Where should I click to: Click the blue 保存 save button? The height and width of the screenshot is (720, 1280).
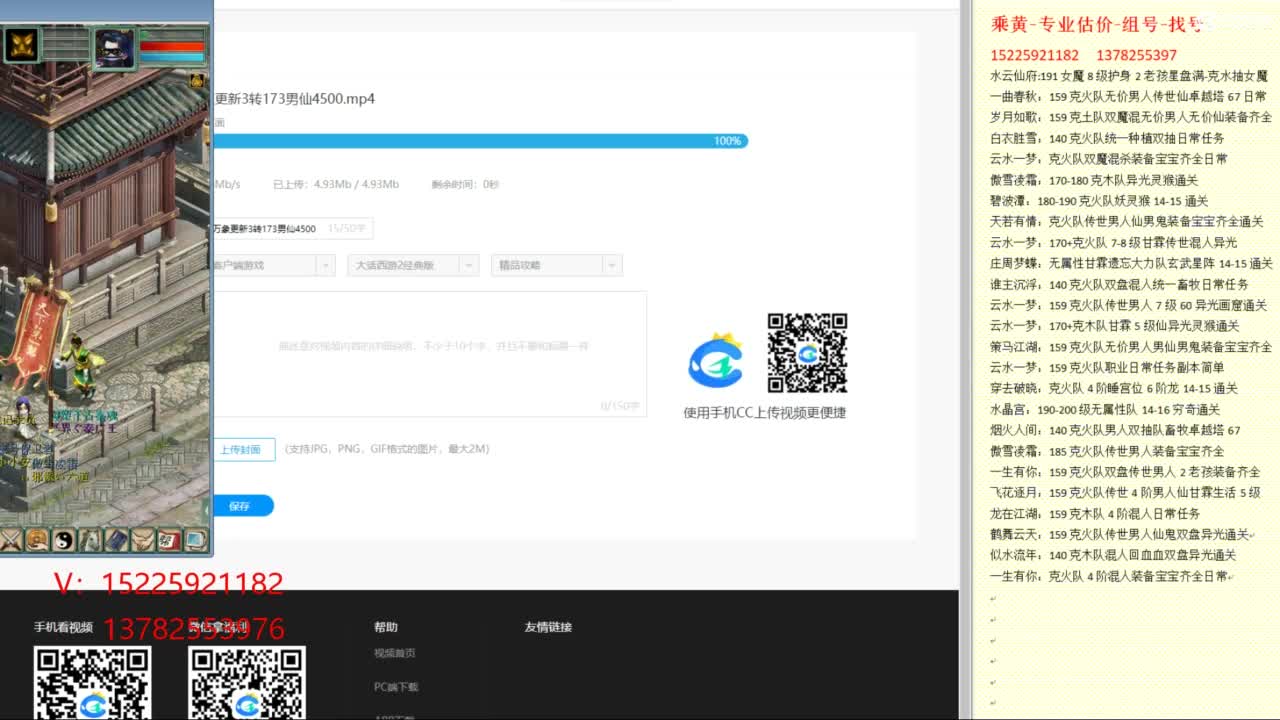tap(241, 506)
